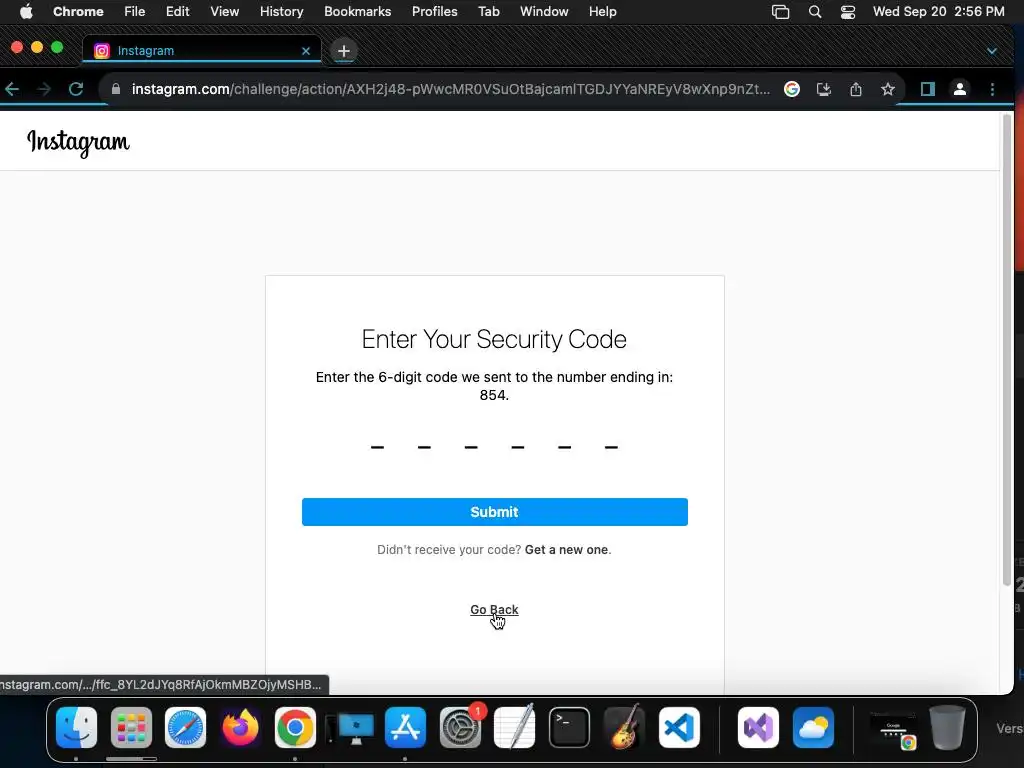The height and width of the screenshot is (768, 1024).
Task: Open Launchpad from the Dock
Action: pos(131,728)
